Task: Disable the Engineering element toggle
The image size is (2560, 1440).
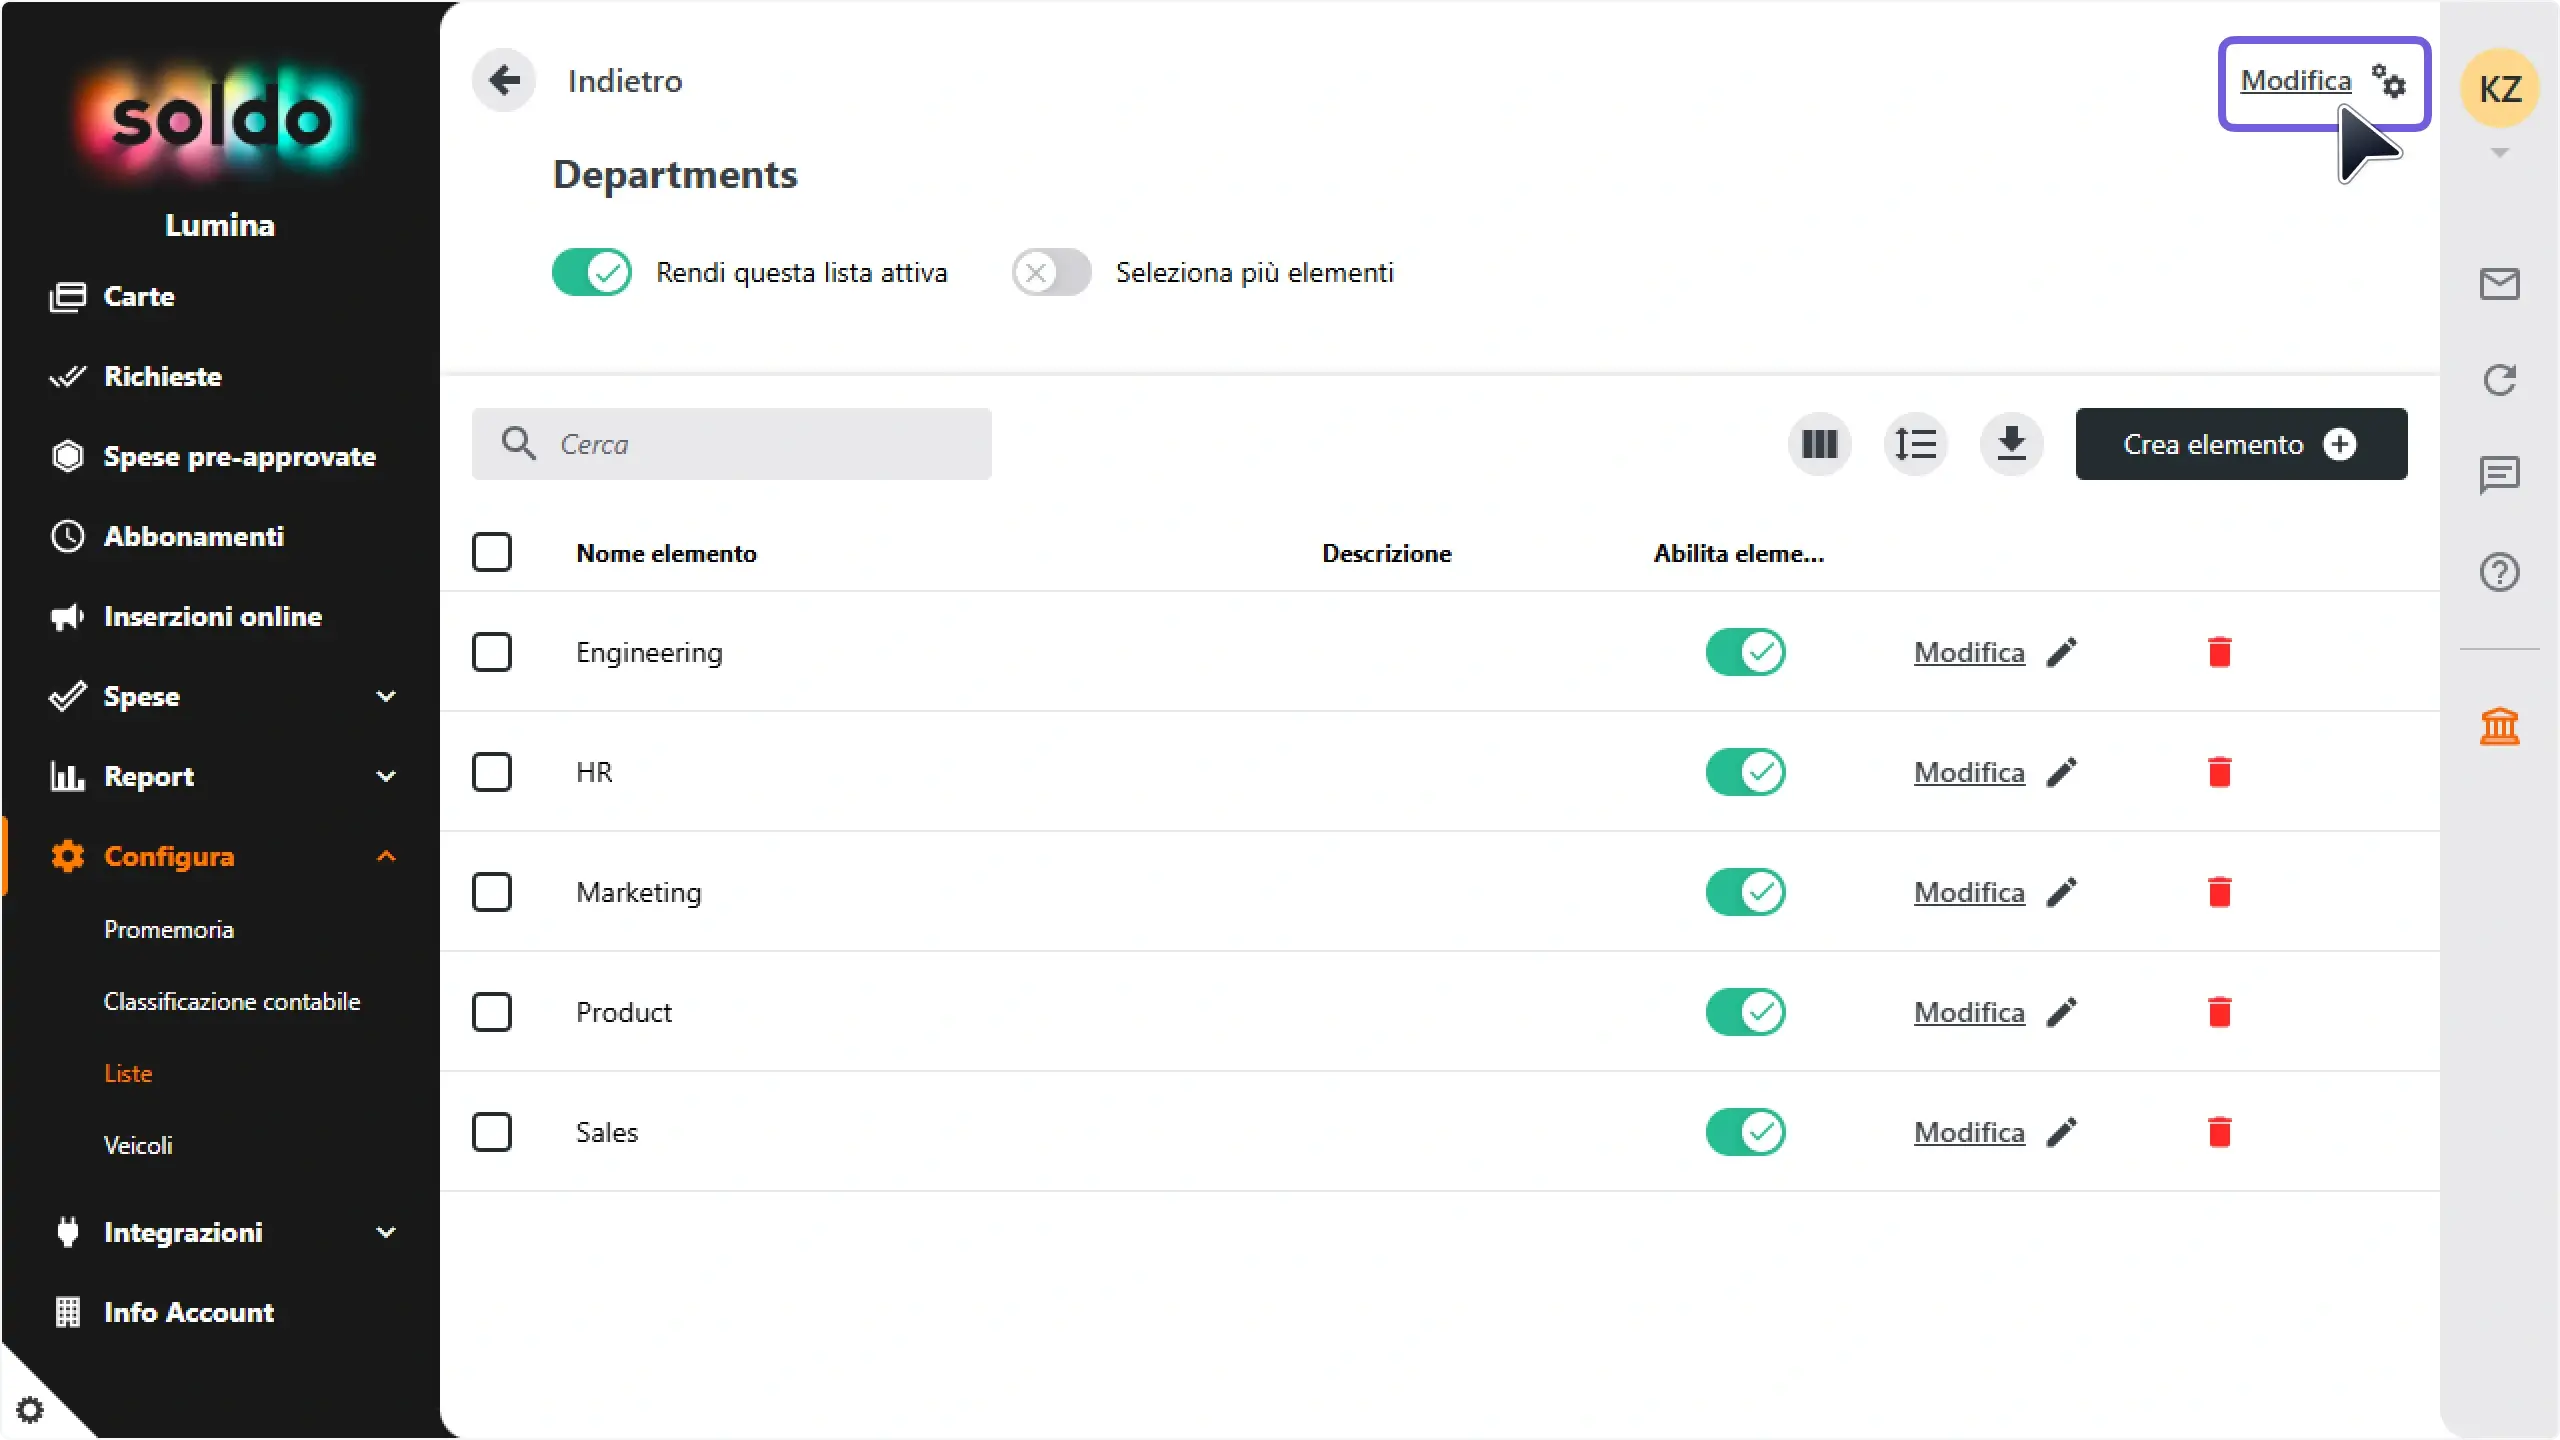Action: click(1746, 652)
